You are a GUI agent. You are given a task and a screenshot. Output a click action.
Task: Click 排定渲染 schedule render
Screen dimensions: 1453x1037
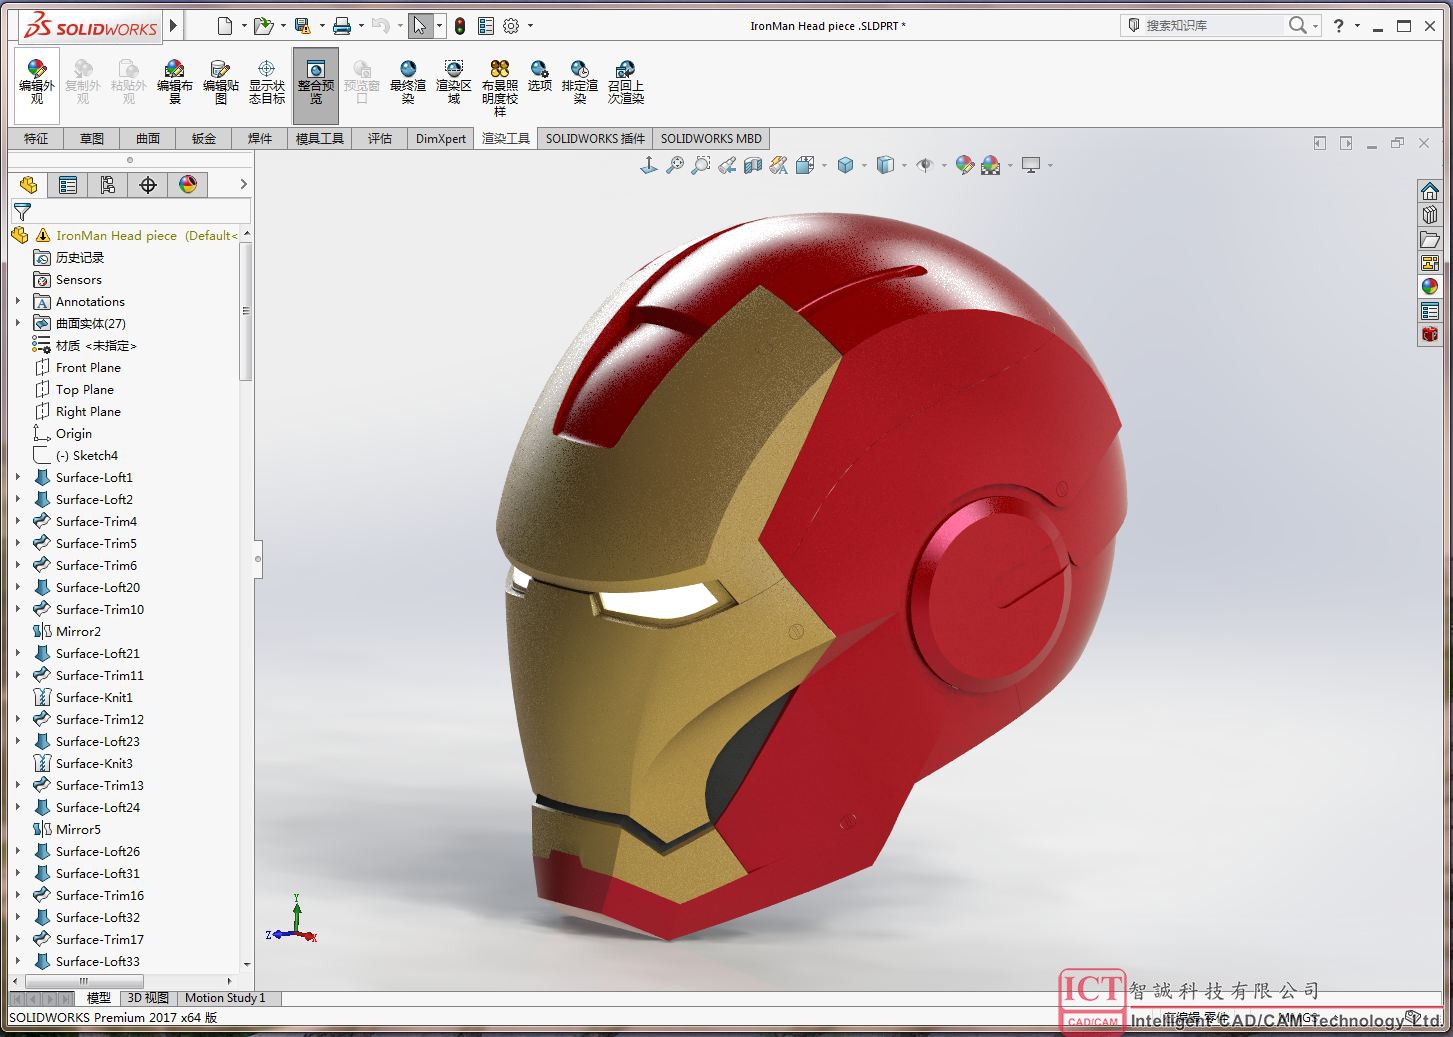click(x=580, y=82)
